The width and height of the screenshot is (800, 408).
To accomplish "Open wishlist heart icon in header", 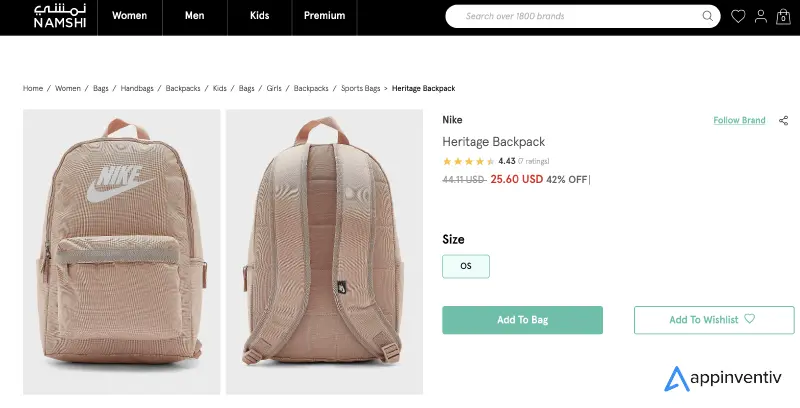I will [738, 16].
